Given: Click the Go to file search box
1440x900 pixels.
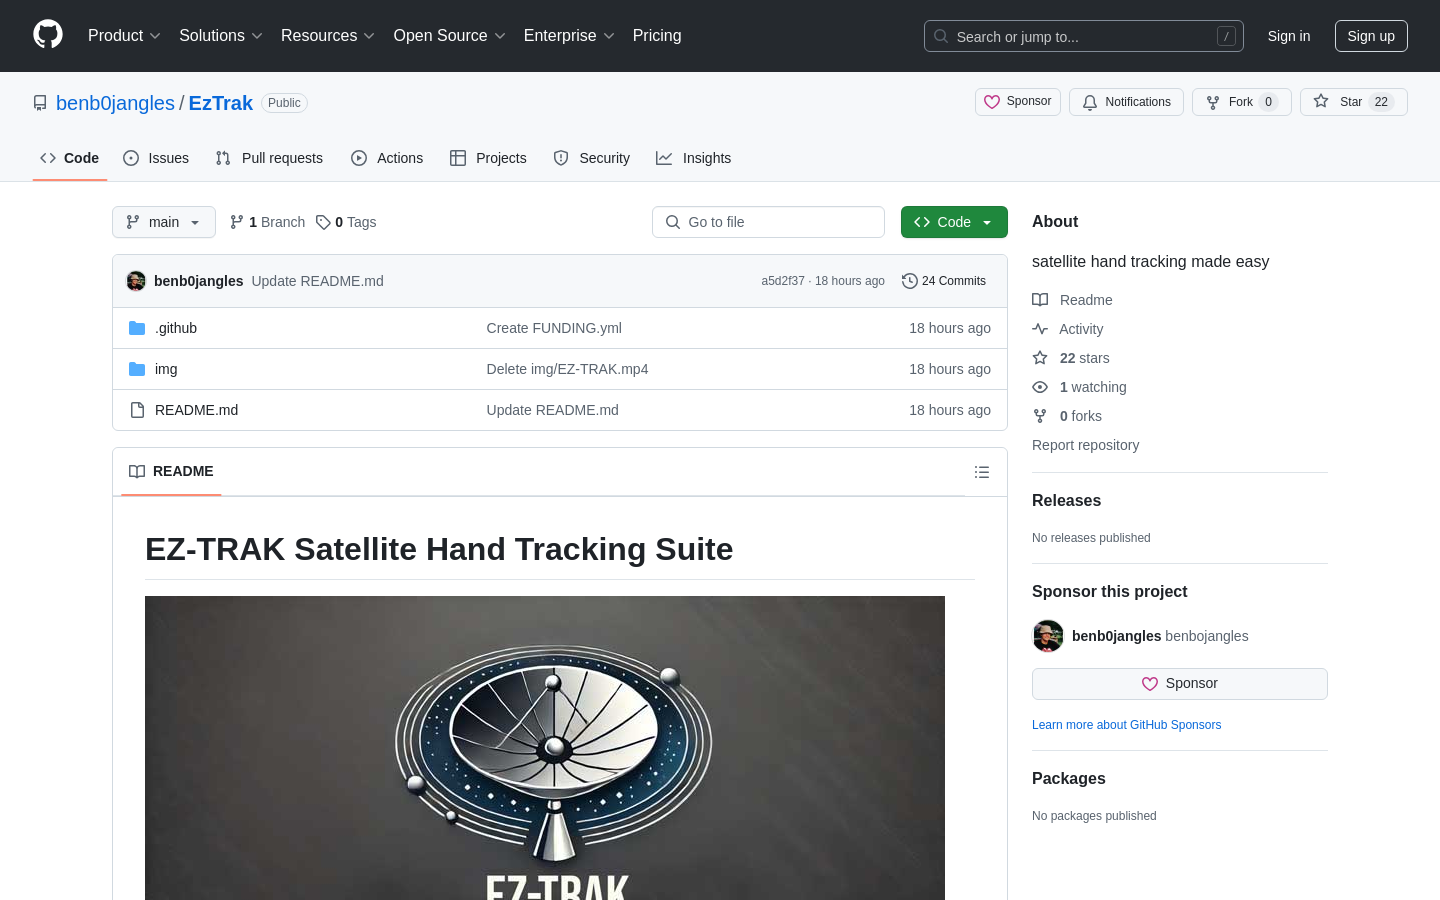Looking at the screenshot, I should (768, 222).
